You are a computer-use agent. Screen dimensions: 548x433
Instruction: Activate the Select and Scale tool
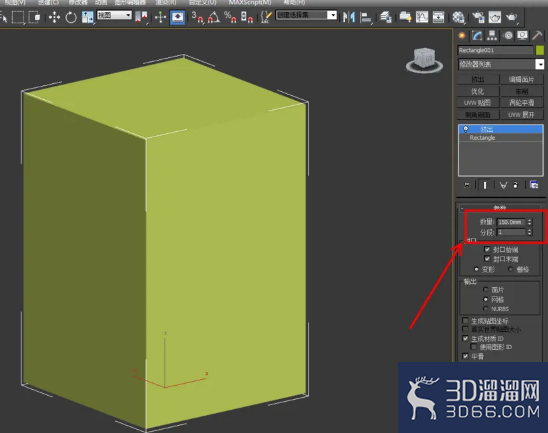tap(87, 17)
